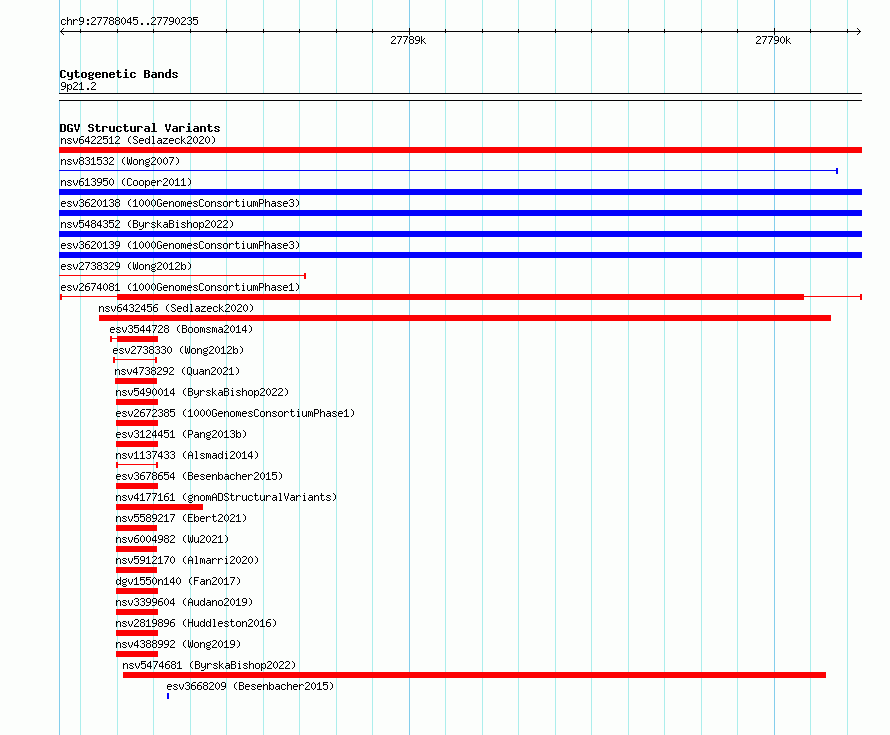Select the nsv5490014 short red bar
This screenshot has width=890, height=735.
pyautogui.click(x=137, y=402)
